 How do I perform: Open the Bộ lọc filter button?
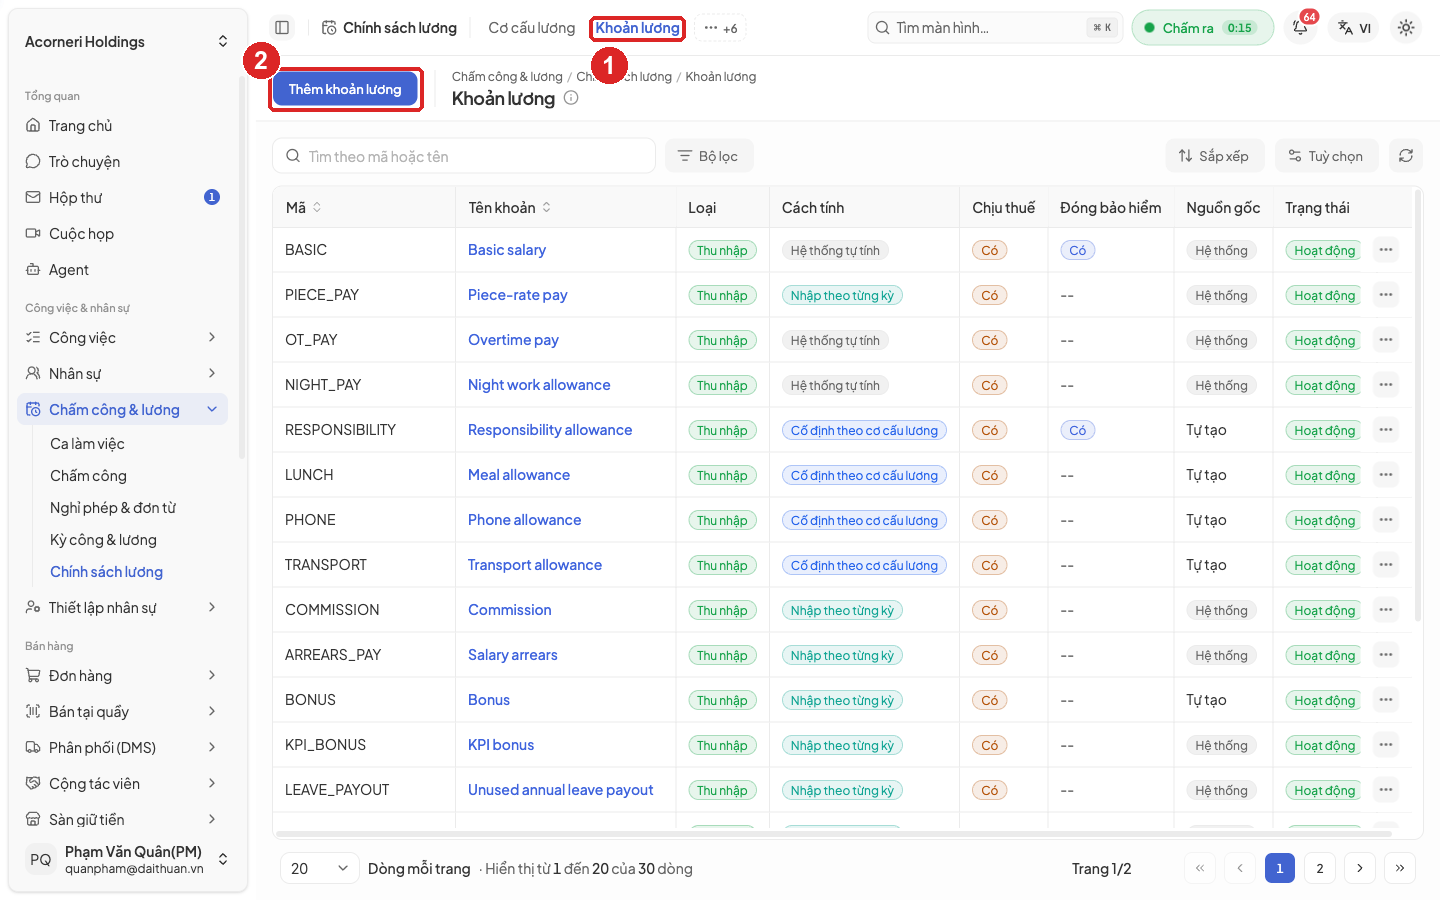pyautogui.click(x=708, y=156)
